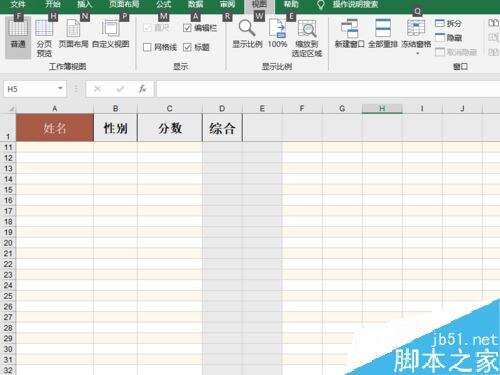500x375 pixels.
Task: Select column F header
Action: click(302, 109)
